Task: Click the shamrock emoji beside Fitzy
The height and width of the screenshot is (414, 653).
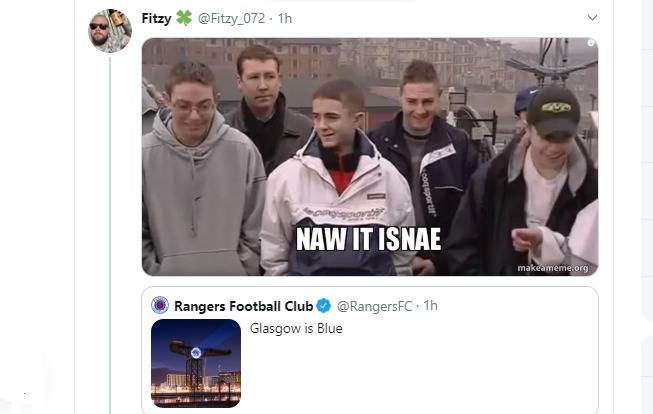Action: [x=184, y=18]
